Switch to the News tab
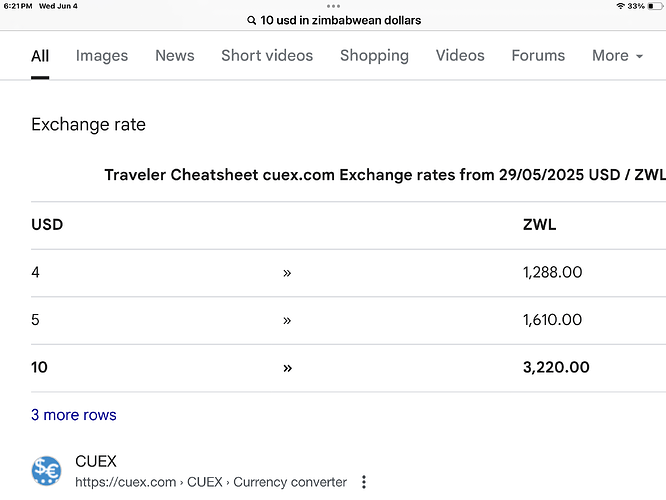Image resolution: width=666 pixels, height=500 pixels. point(175,56)
